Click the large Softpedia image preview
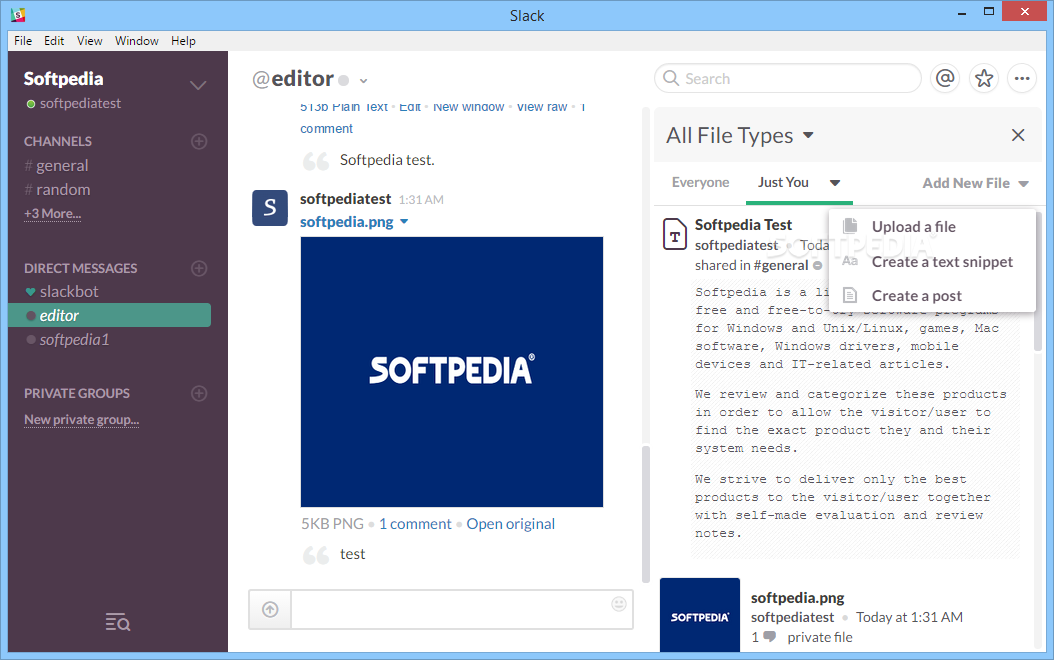The image size is (1054, 660). 452,372
